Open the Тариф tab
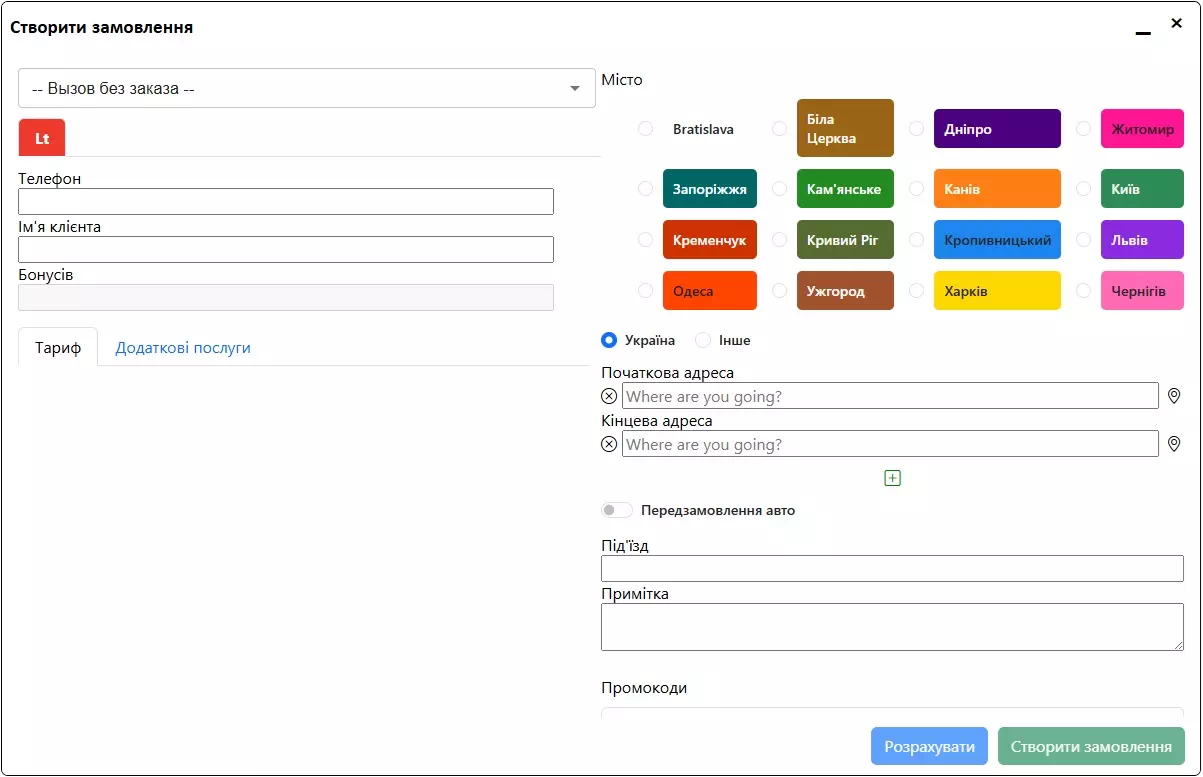The width and height of the screenshot is (1203, 777). 58,348
